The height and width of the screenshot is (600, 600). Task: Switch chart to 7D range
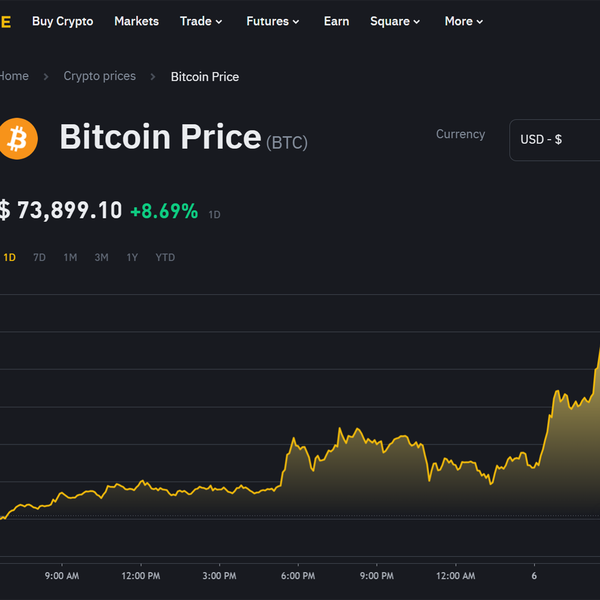[x=39, y=257]
